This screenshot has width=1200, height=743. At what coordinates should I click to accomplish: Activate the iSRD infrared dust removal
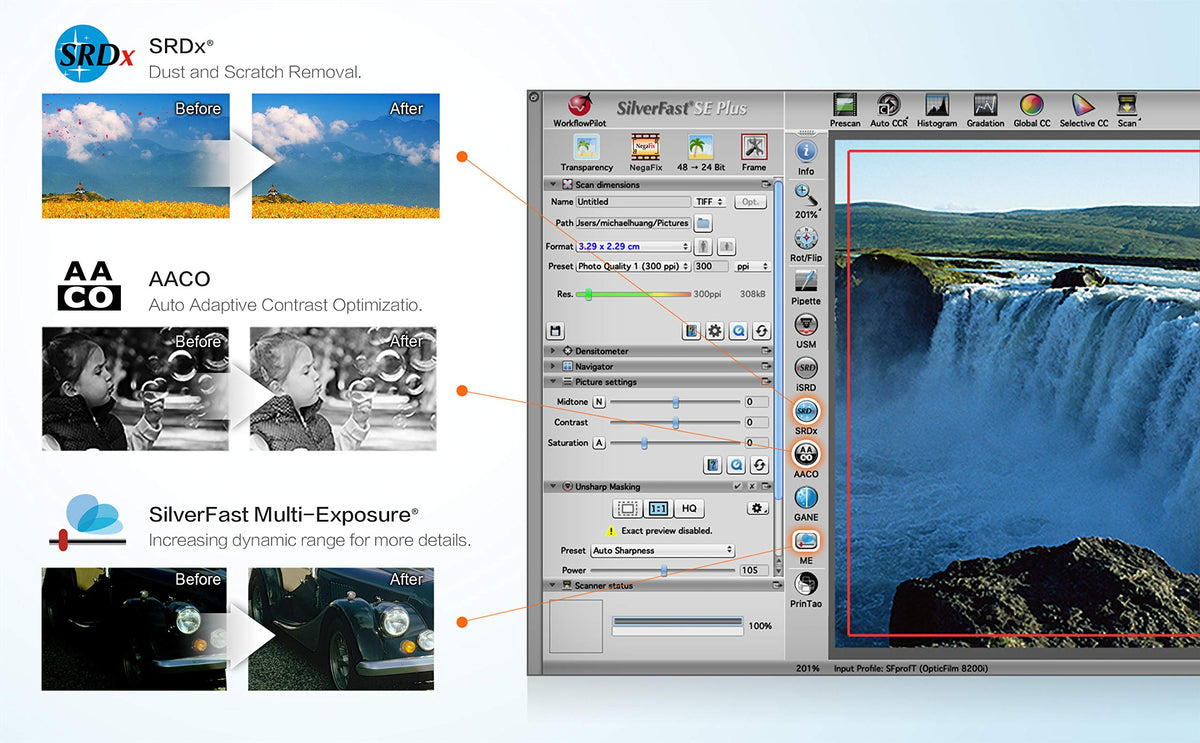tap(805, 369)
